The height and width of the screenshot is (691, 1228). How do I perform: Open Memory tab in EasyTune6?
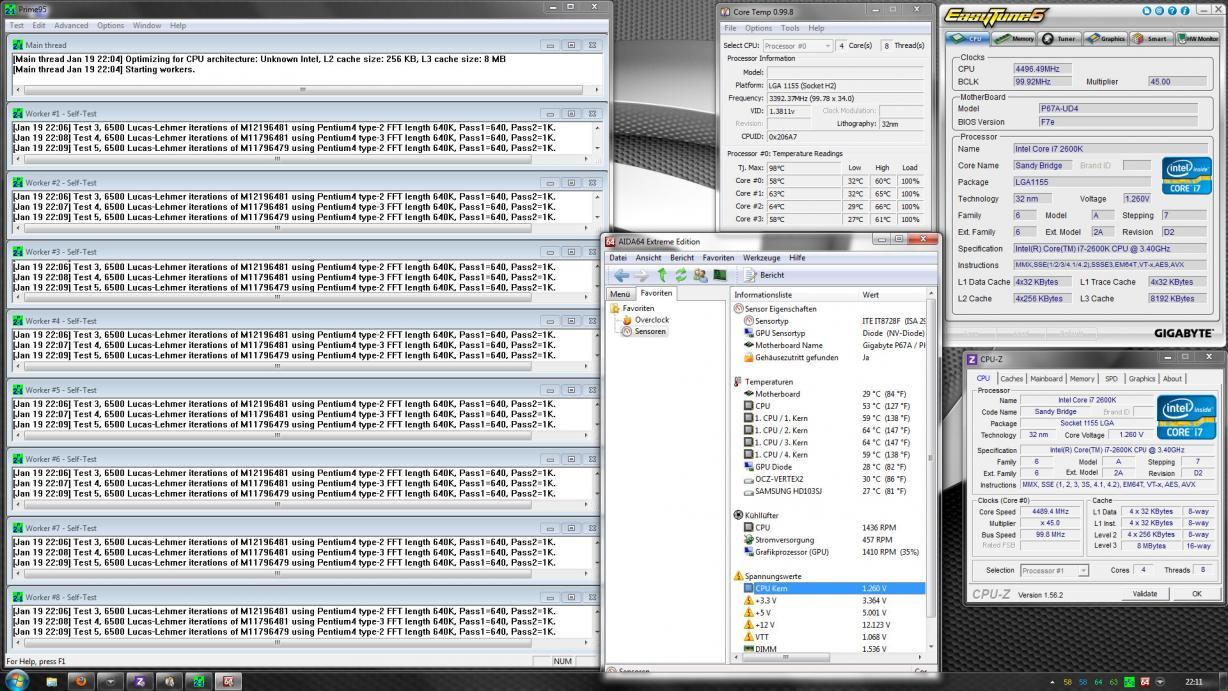(x=1014, y=38)
